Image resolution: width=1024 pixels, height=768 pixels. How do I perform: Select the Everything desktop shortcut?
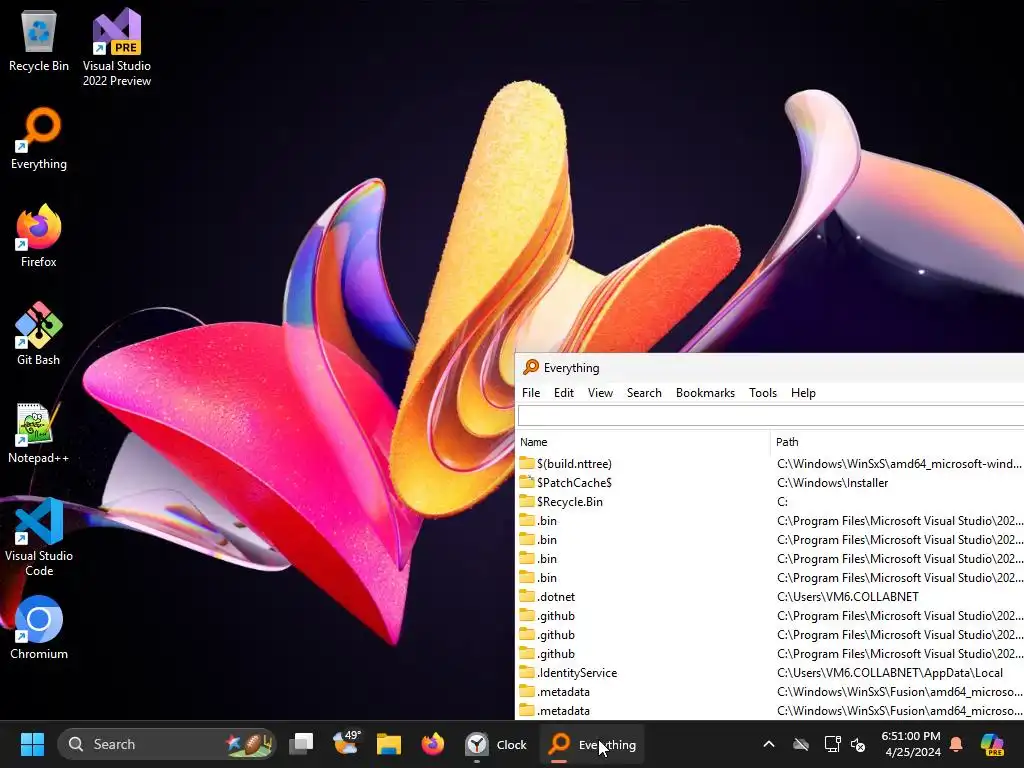coord(39,138)
